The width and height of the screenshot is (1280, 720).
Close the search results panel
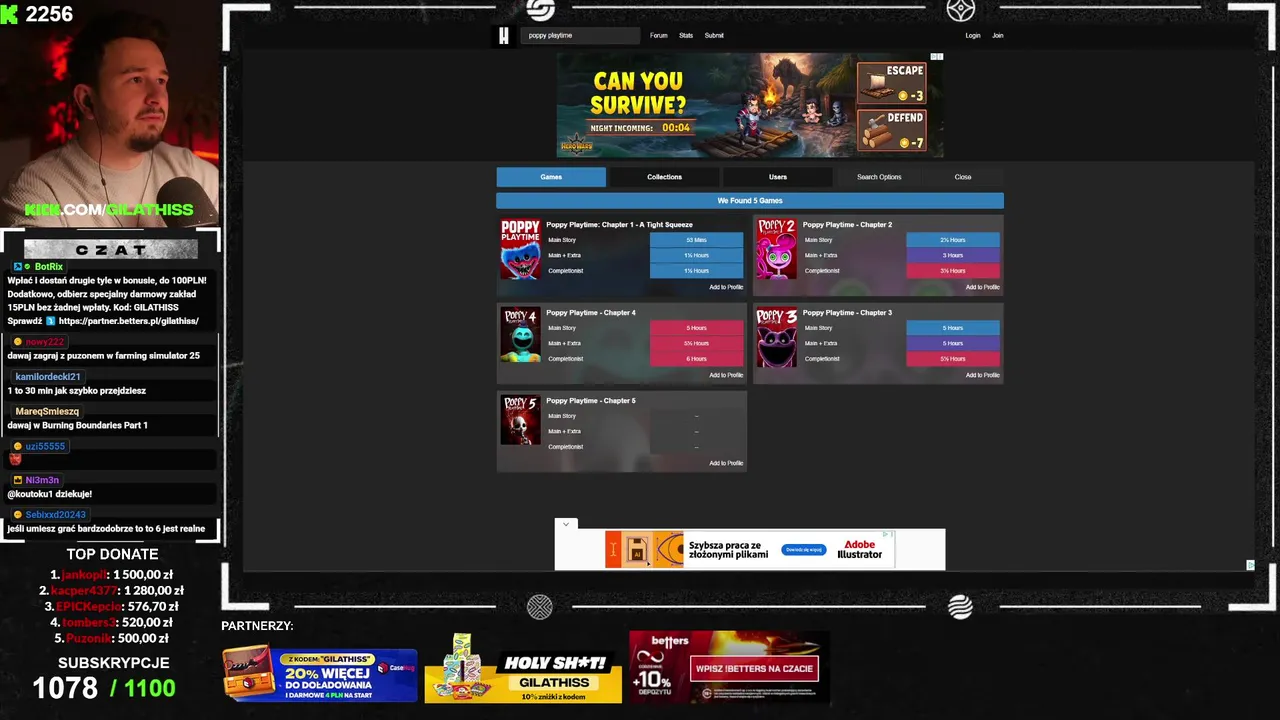coord(963,177)
